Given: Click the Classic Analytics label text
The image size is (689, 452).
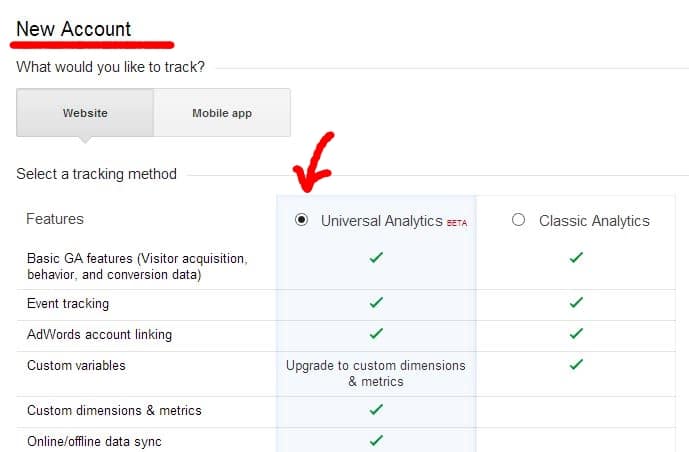Looking at the screenshot, I should click(x=594, y=221).
